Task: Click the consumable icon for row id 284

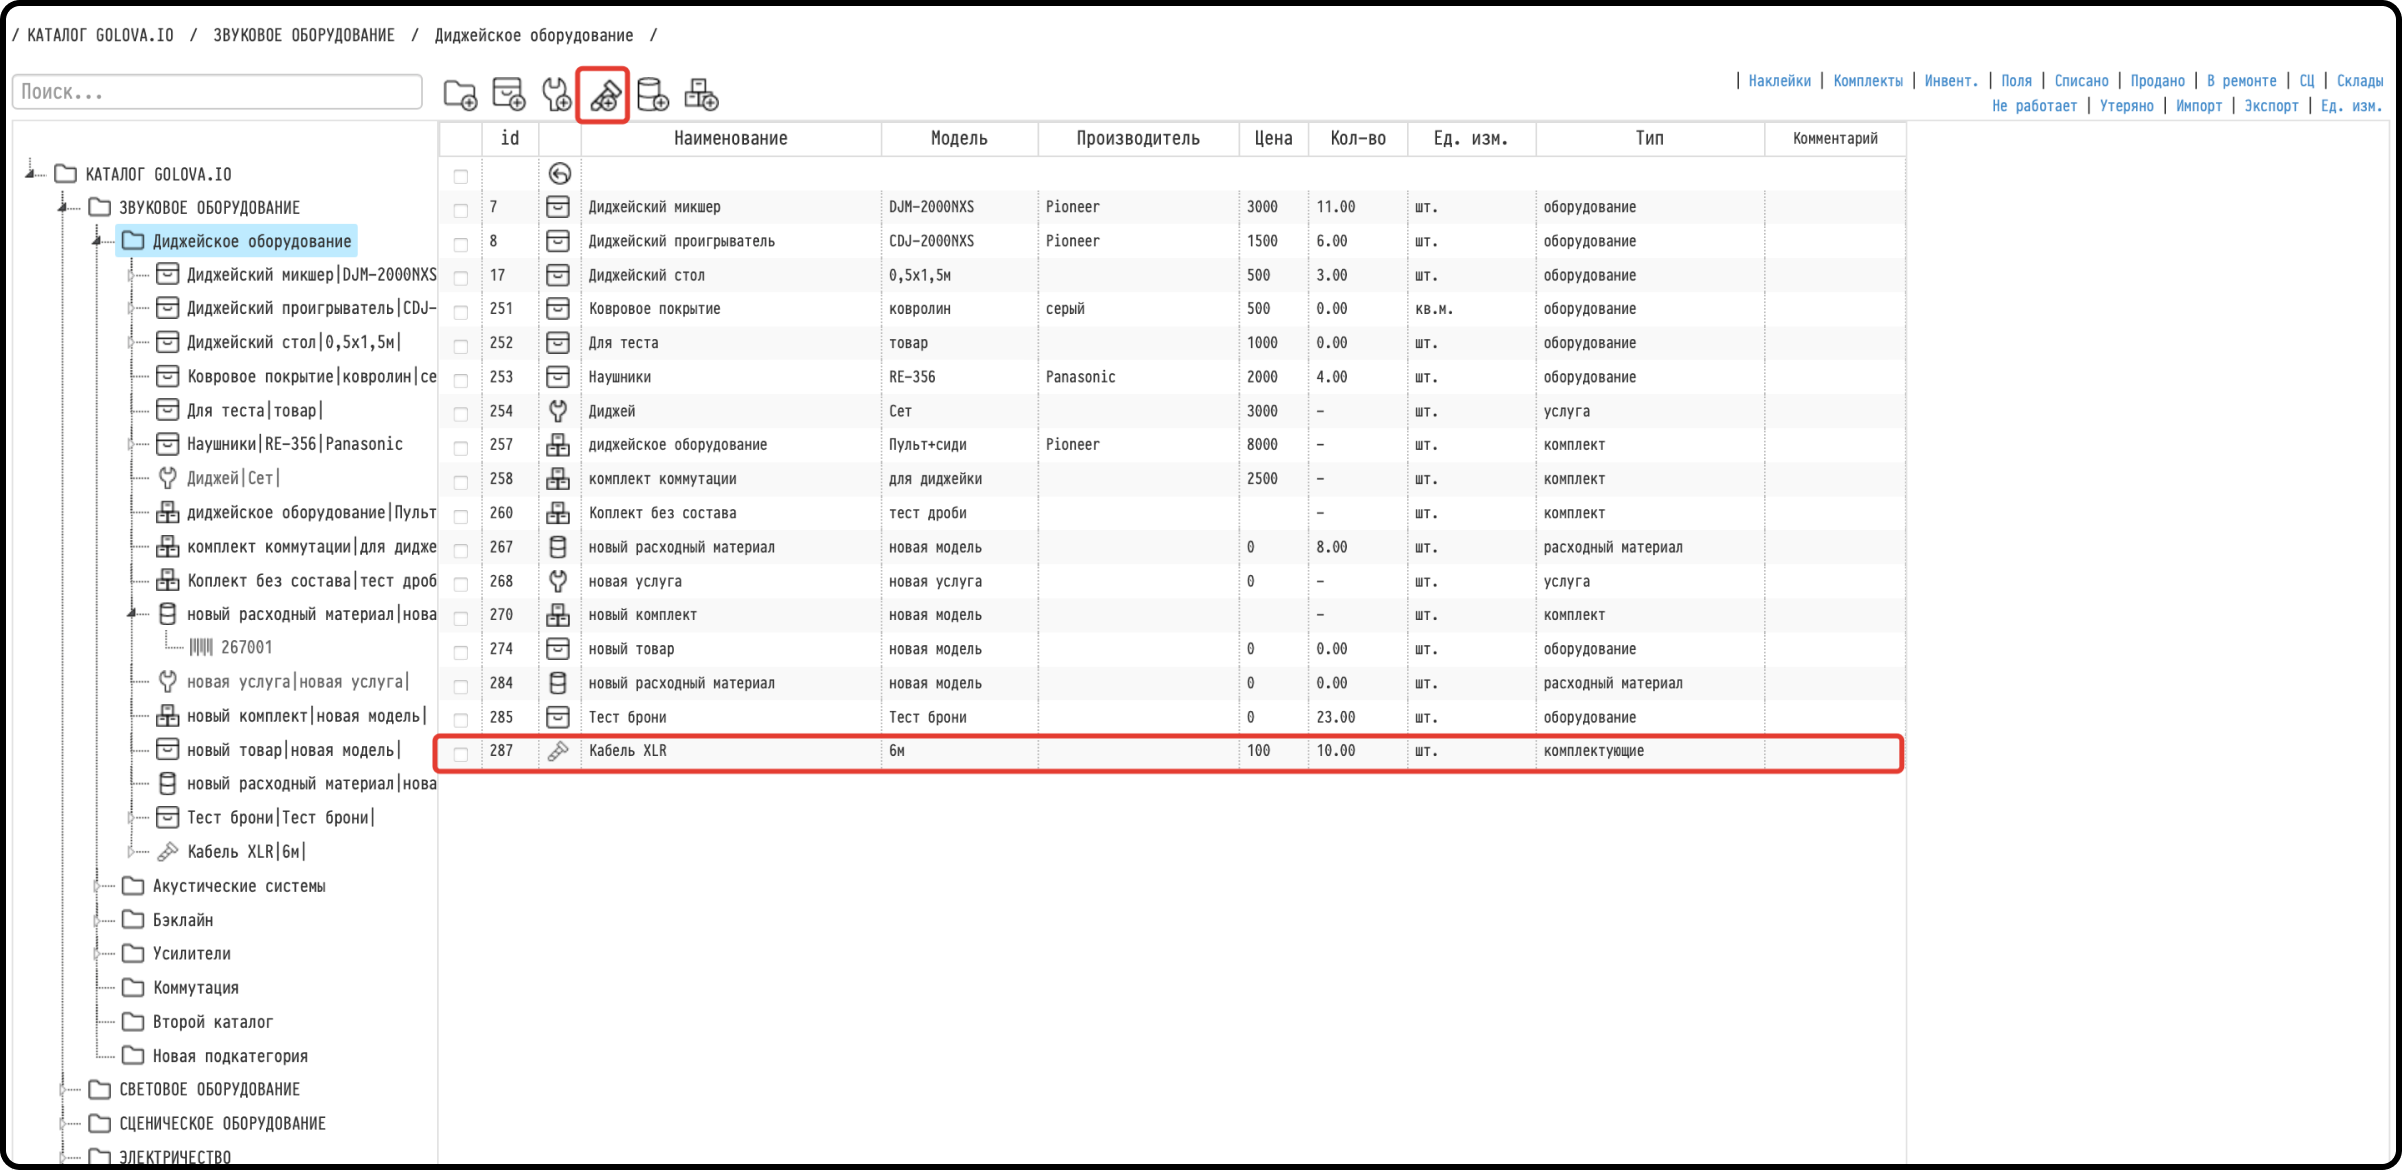Action: click(558, 683)
